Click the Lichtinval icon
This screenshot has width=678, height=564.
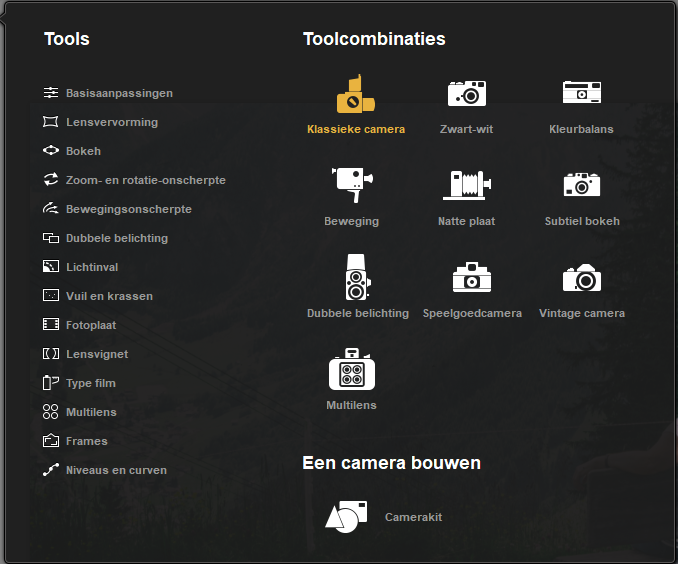(51, 266)
